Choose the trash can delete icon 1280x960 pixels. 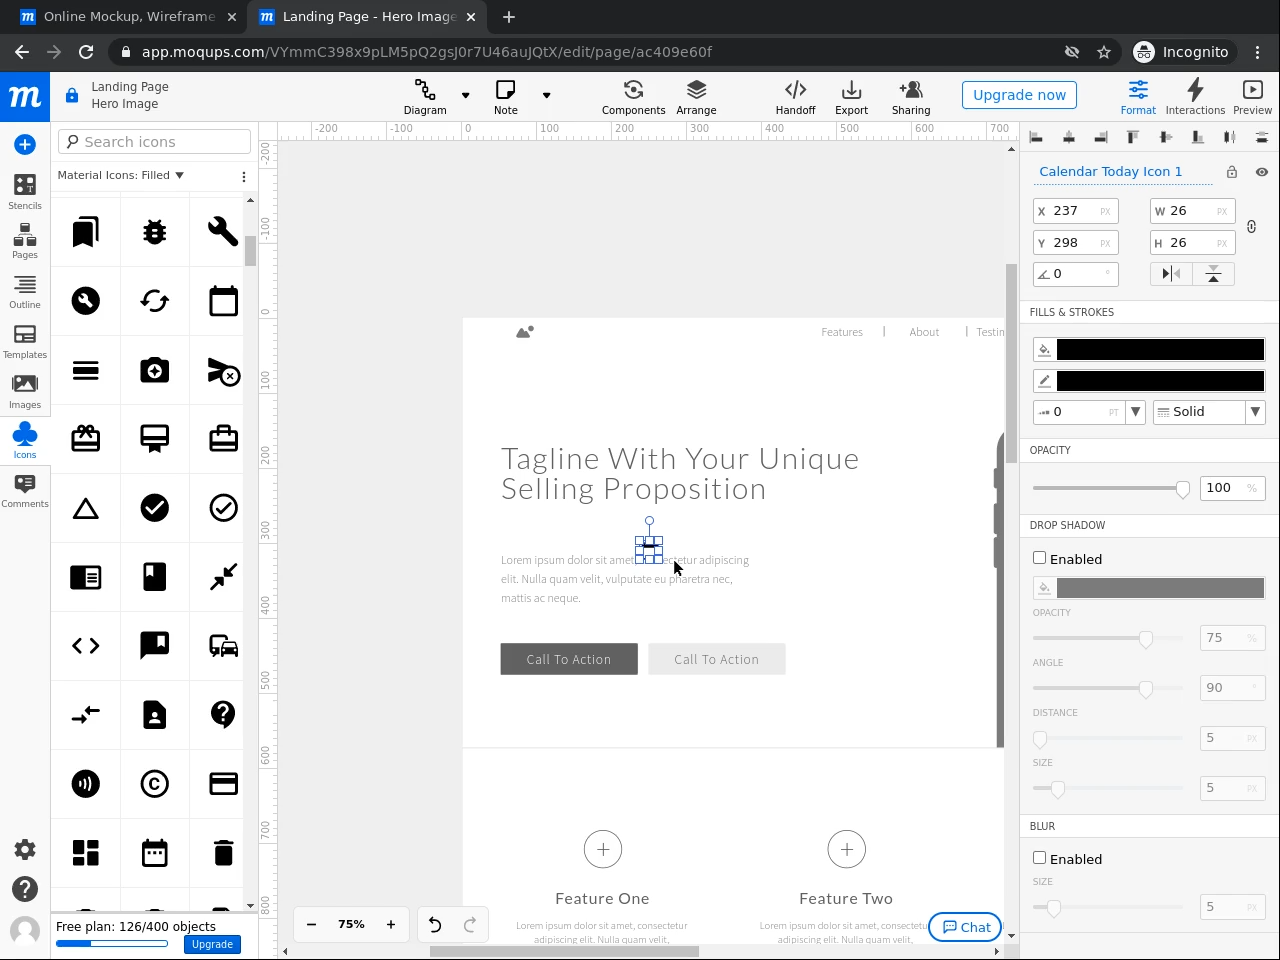(223, 852)
